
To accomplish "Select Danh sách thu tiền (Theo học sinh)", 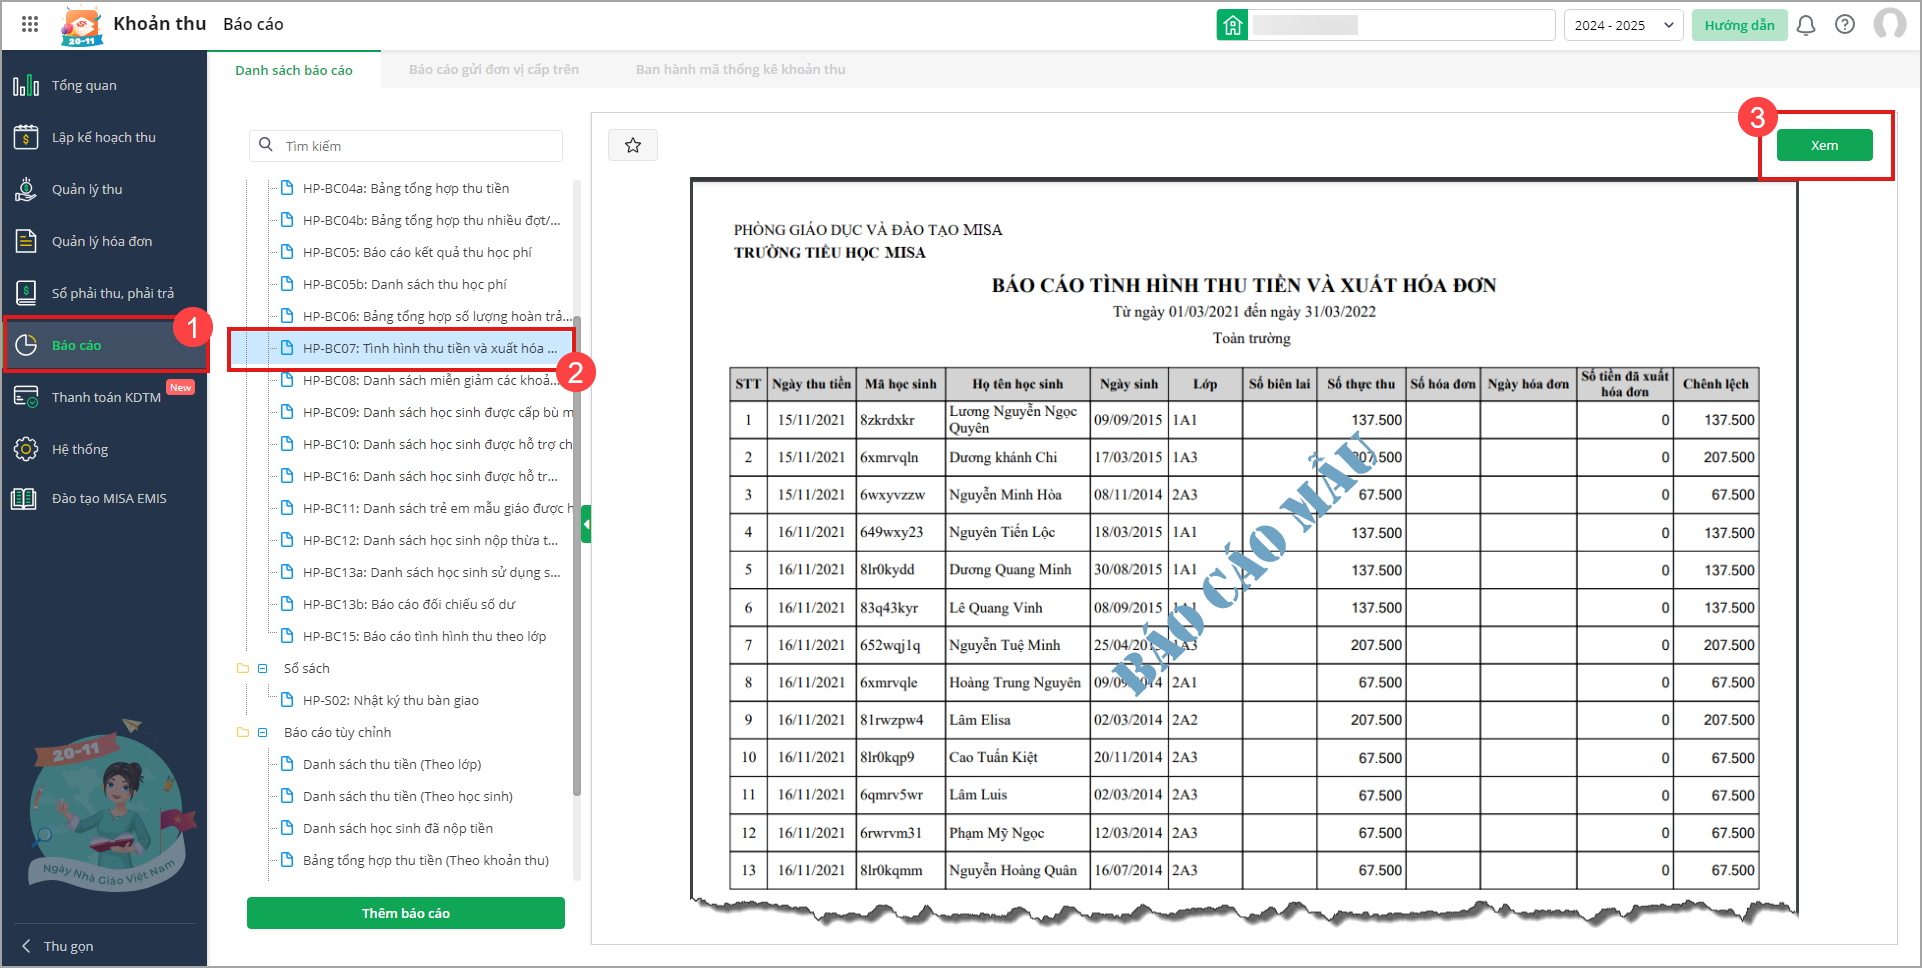I will (x=410, y=796).
